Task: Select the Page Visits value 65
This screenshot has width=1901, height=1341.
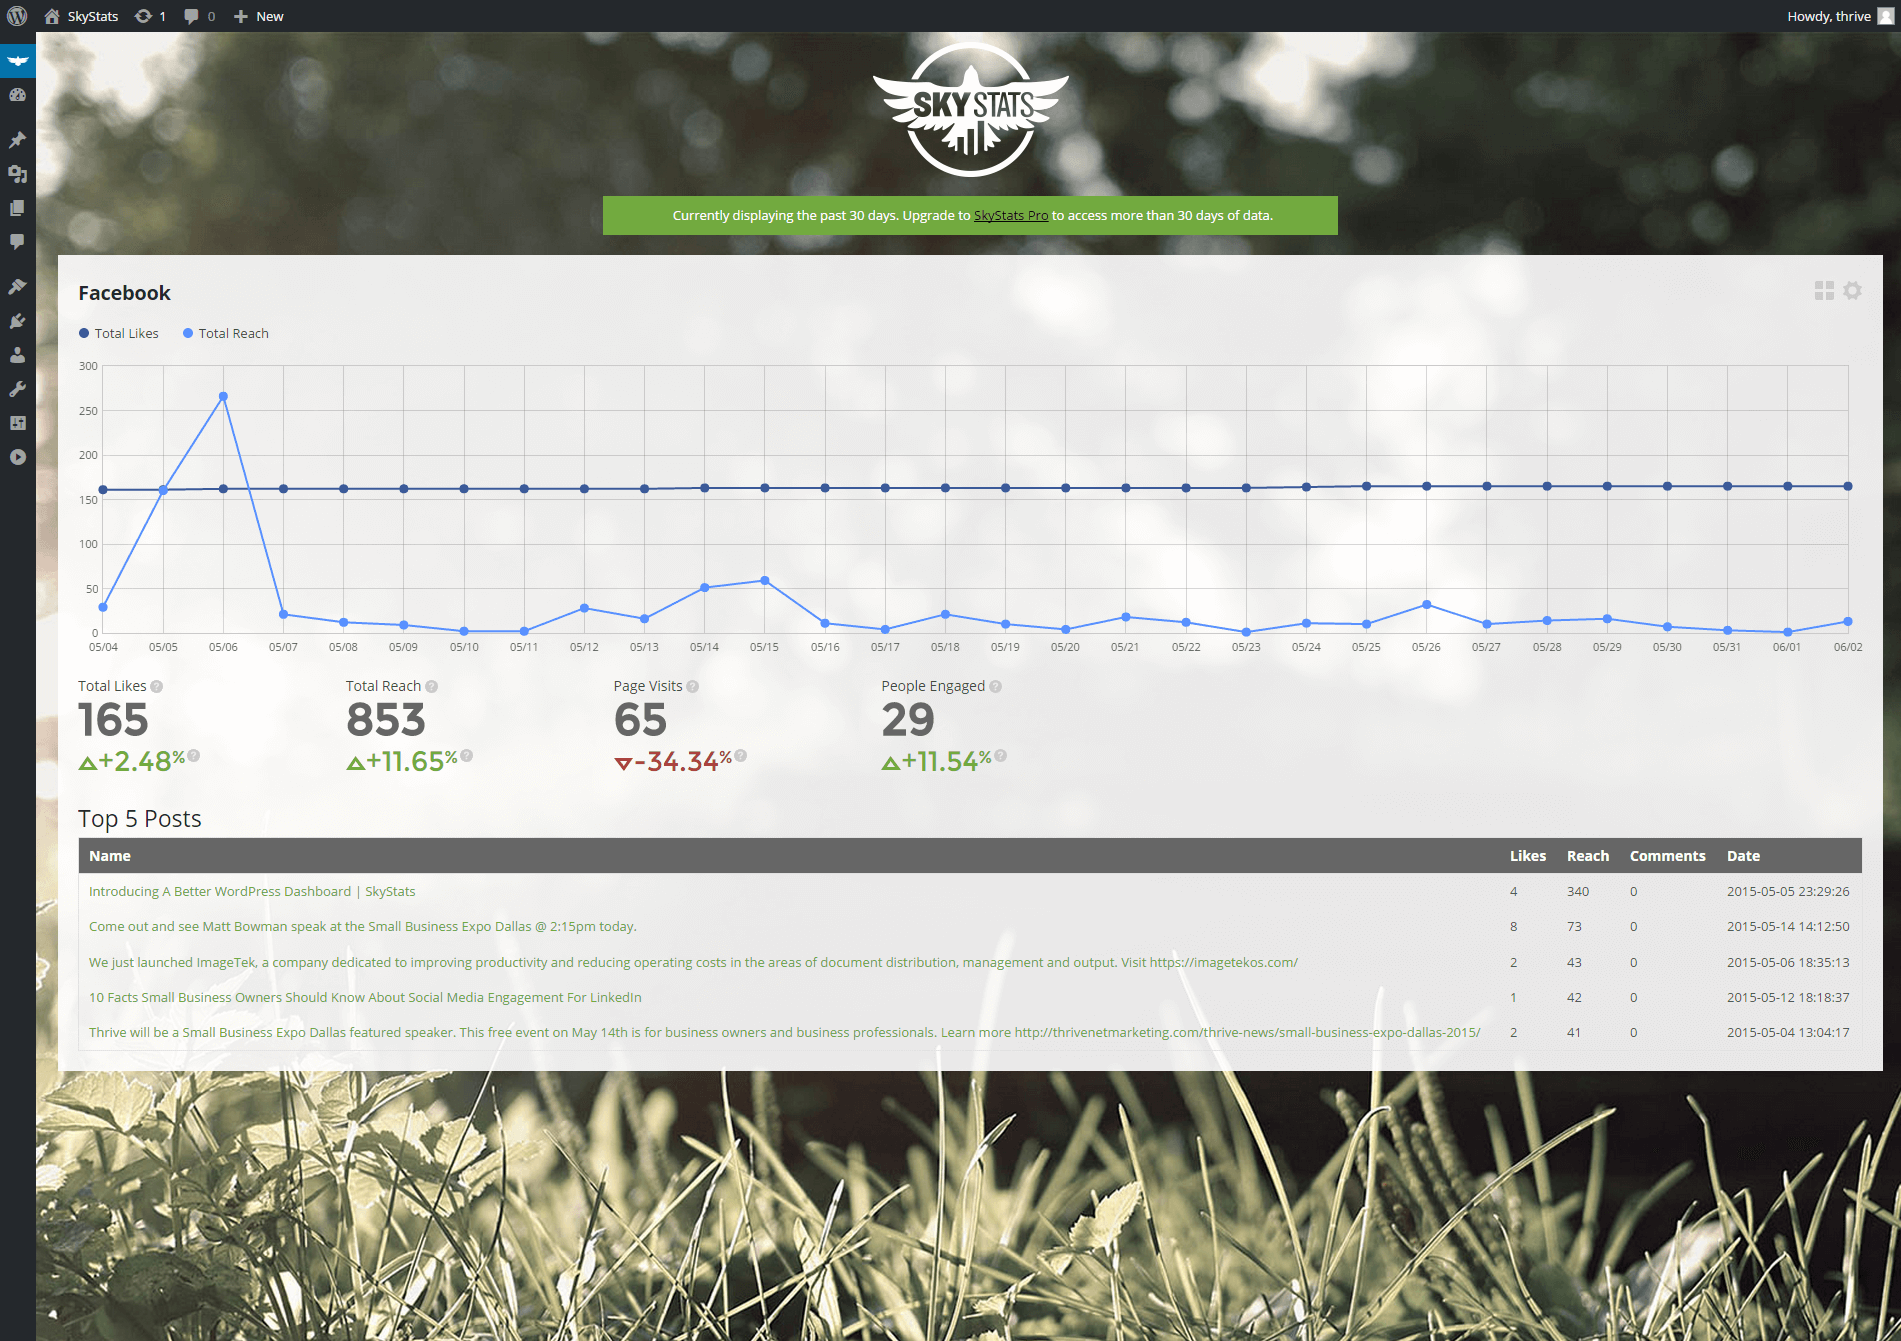Action: pyautogui.click(x=640, y=721)
